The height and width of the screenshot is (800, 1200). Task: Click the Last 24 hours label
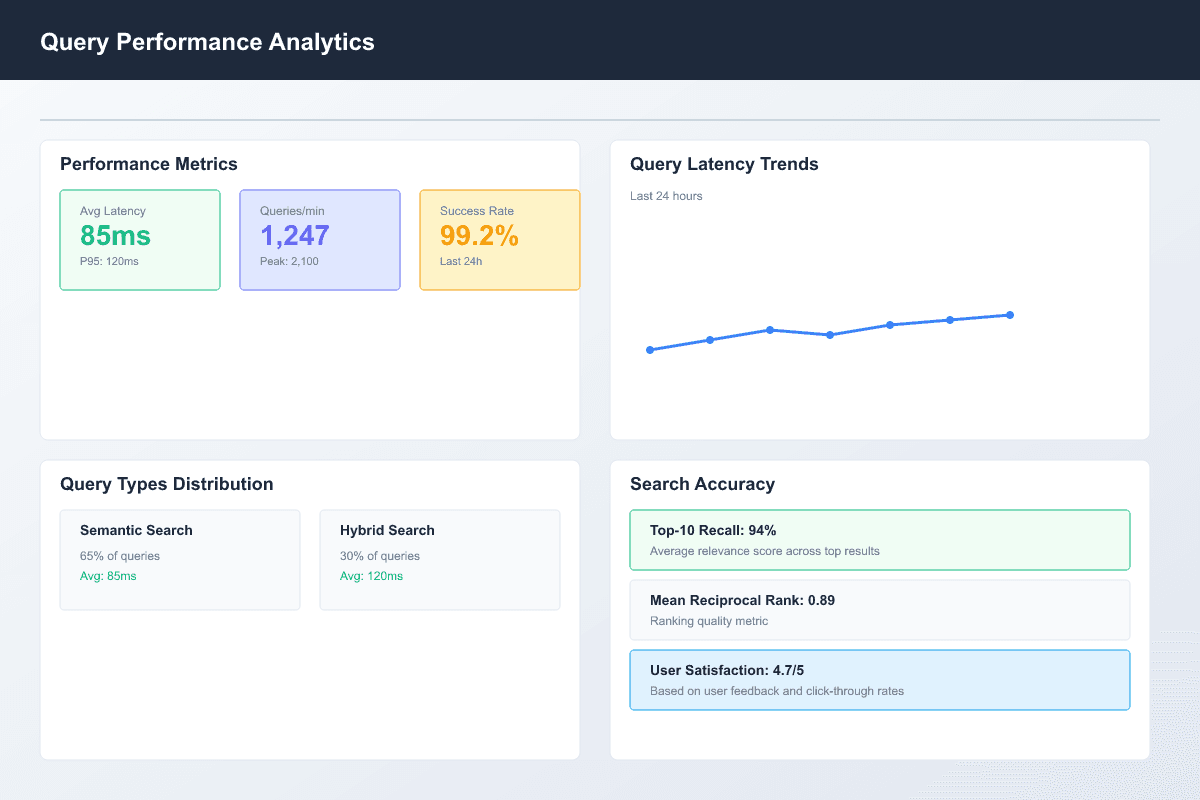pos(665,196)
